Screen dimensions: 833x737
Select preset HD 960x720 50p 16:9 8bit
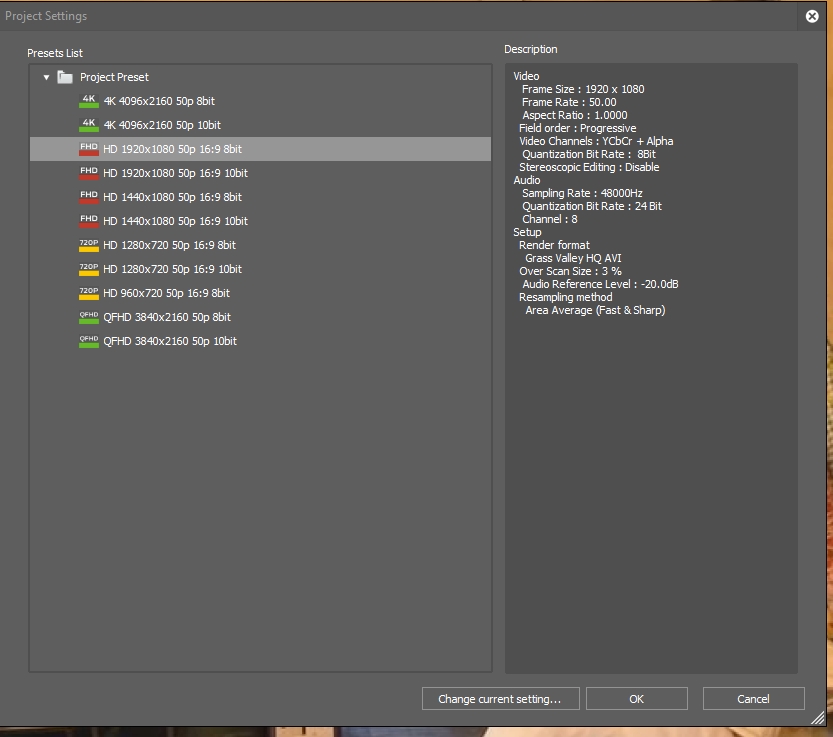coord(260,293)
